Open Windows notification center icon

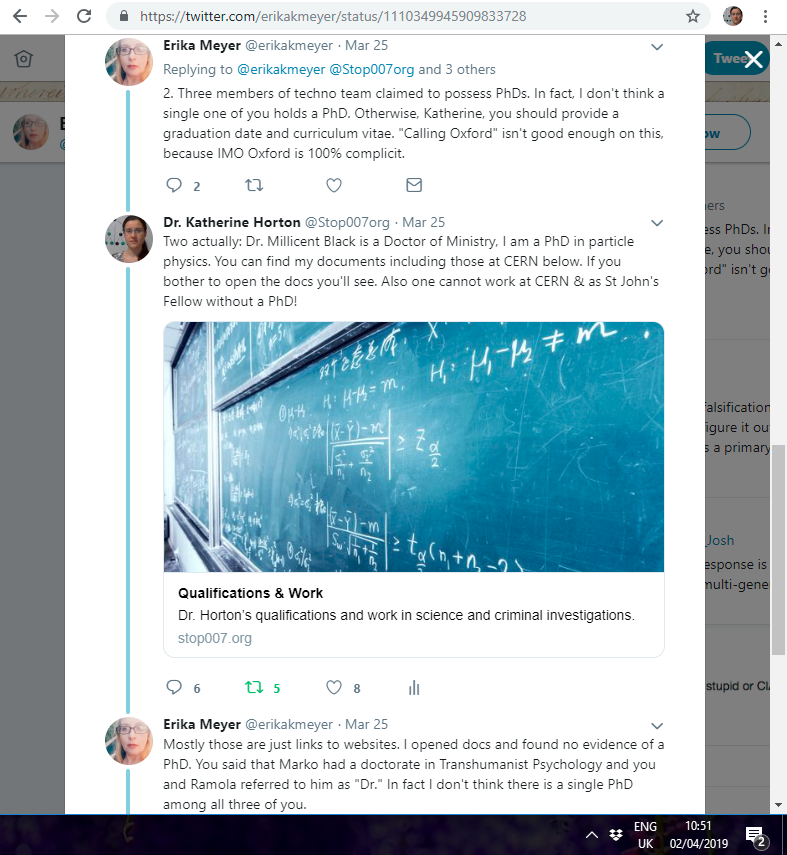coord(757,836)
